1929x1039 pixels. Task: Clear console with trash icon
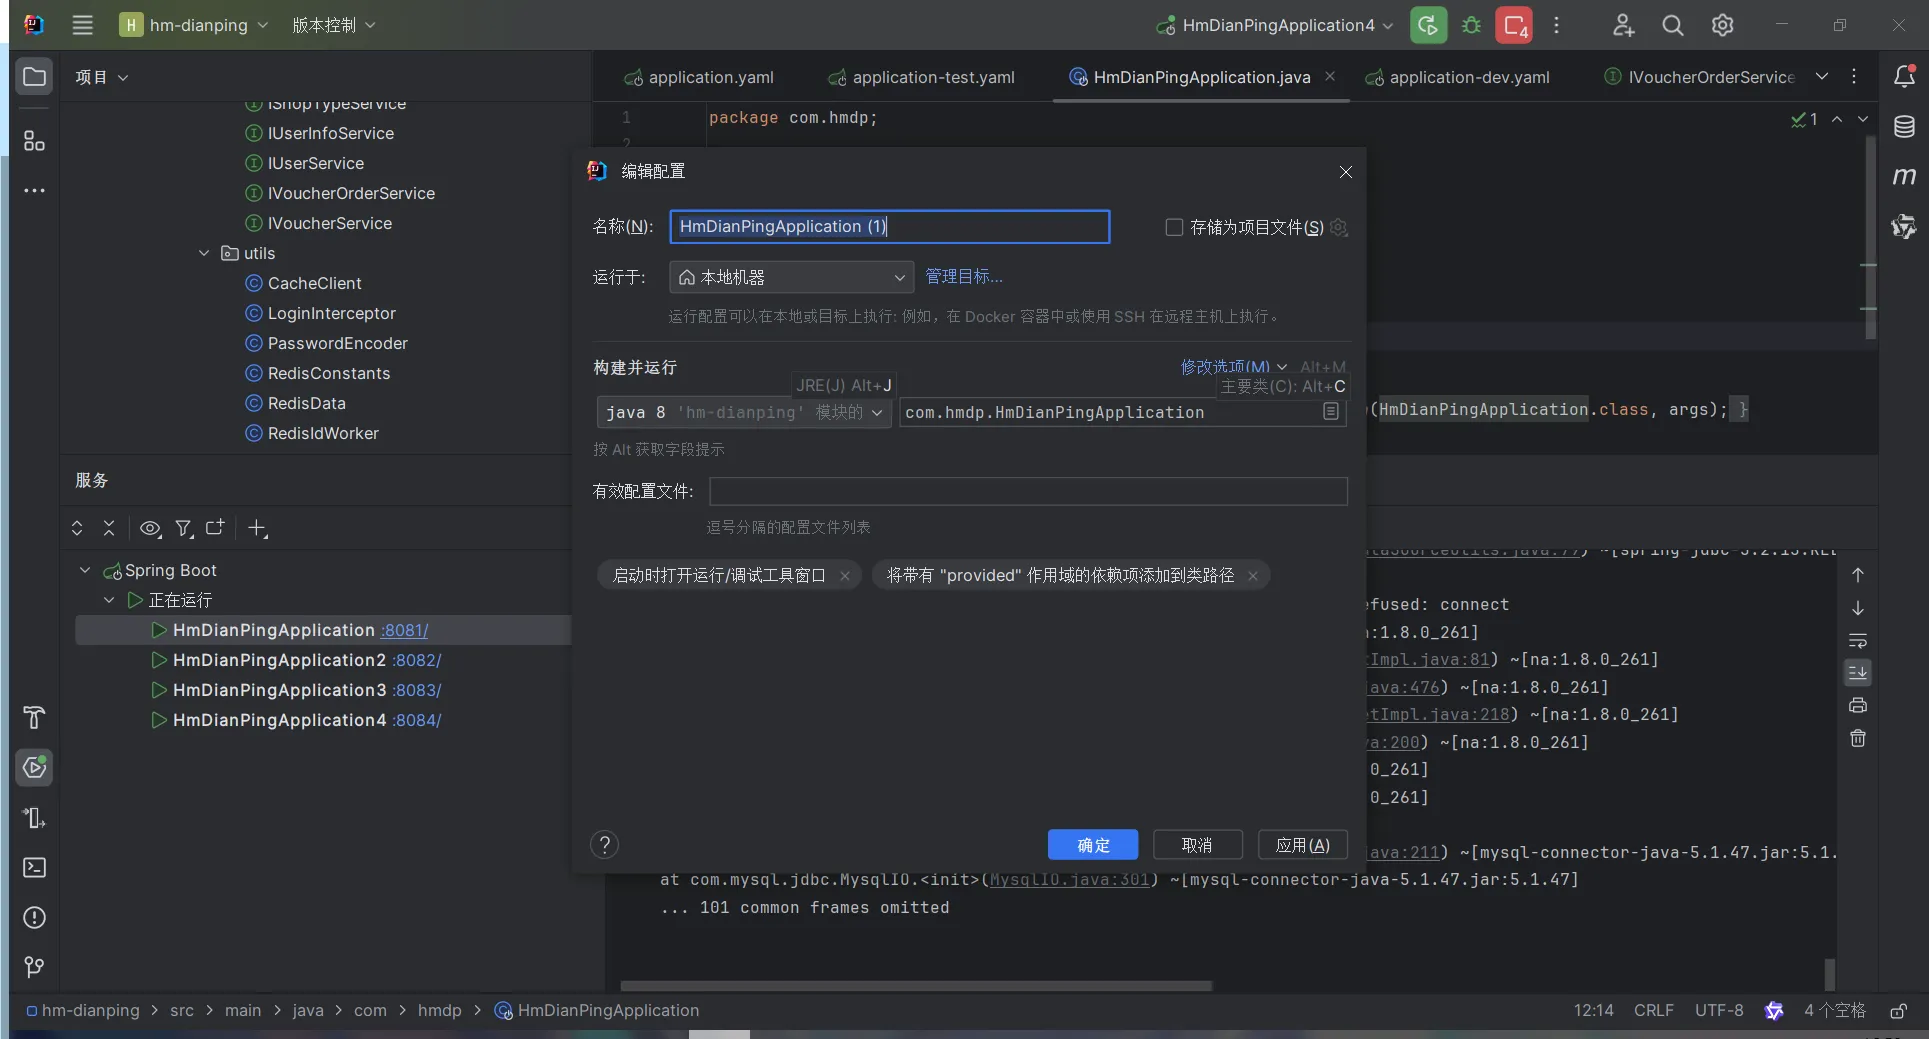(x=1858, y=738)
